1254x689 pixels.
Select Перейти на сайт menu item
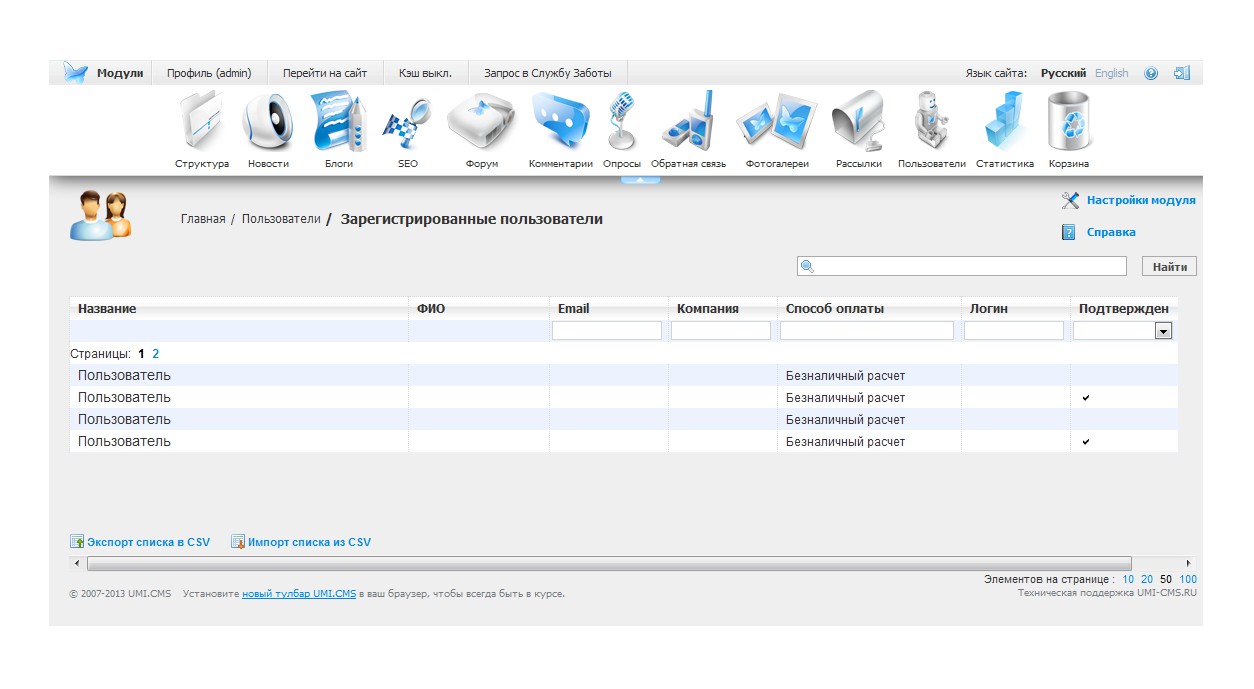(x=325, y=73)
